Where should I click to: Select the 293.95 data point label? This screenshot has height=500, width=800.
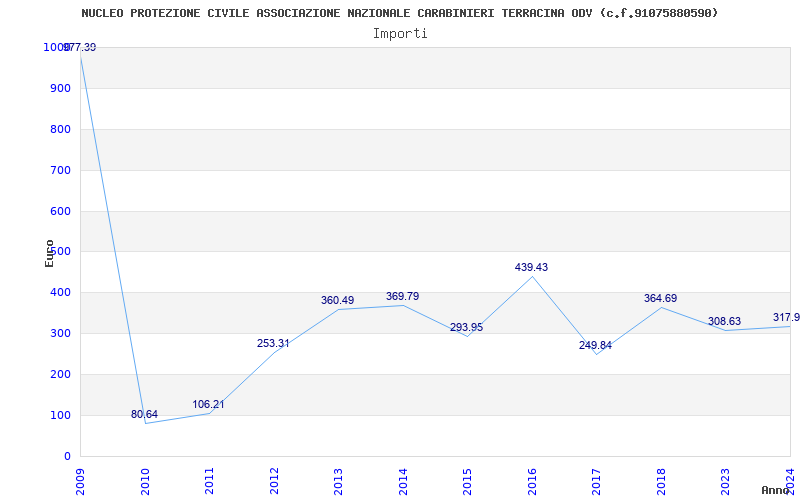coord(466,328)
